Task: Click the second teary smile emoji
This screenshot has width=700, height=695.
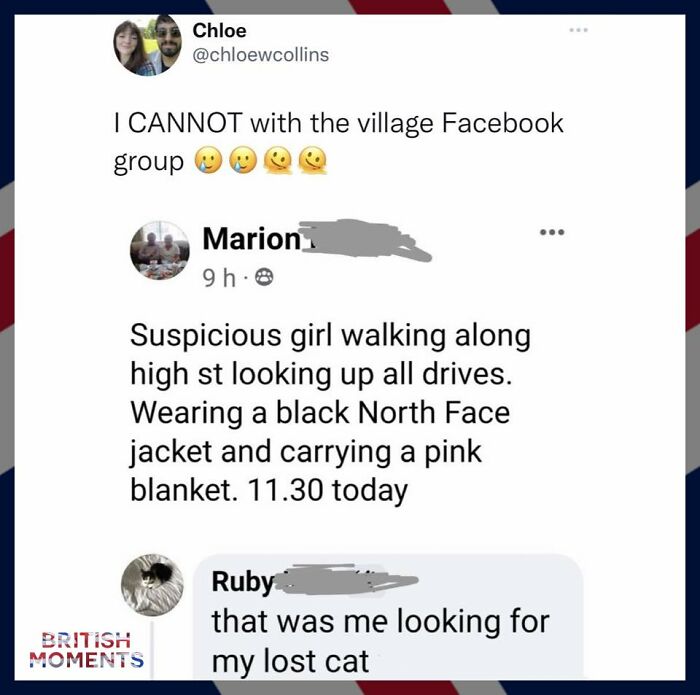Action: tap(243, 161)
